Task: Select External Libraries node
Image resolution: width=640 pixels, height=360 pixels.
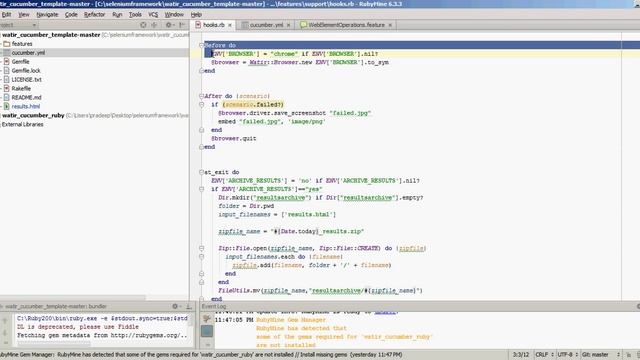Action: click(x=22, y=124)
